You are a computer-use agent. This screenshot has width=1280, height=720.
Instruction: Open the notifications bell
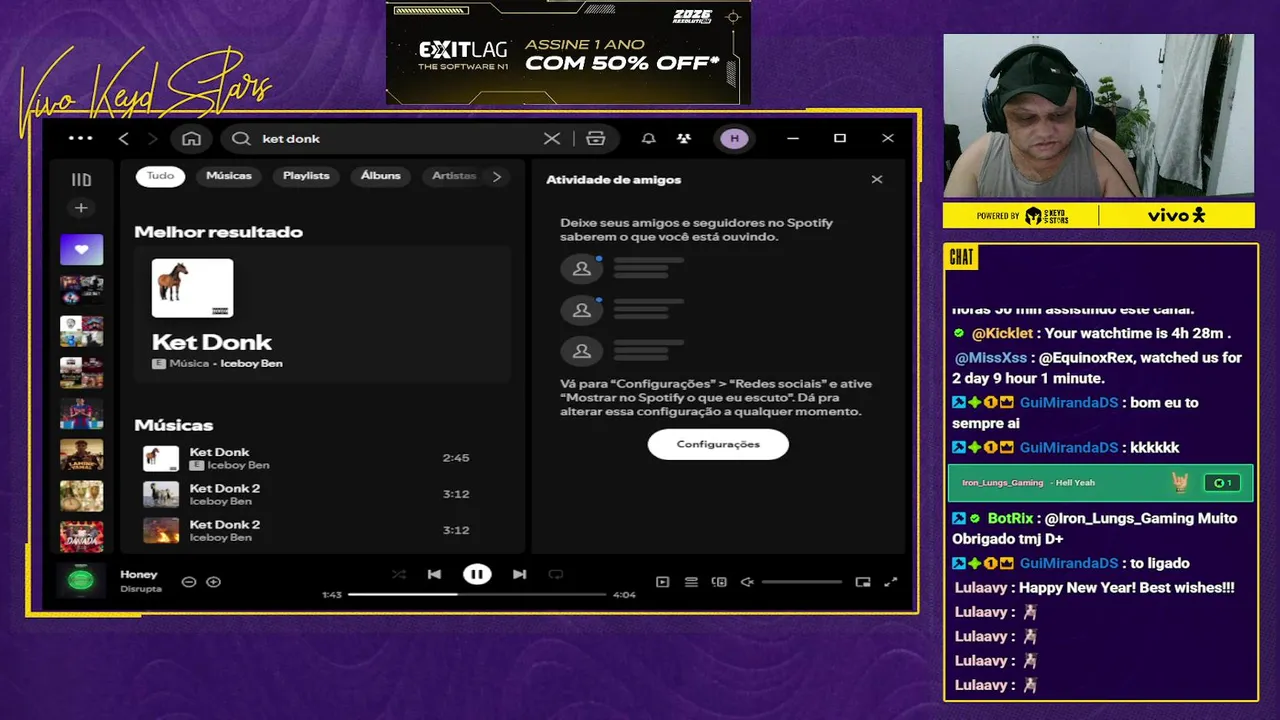tap(649, 139)
